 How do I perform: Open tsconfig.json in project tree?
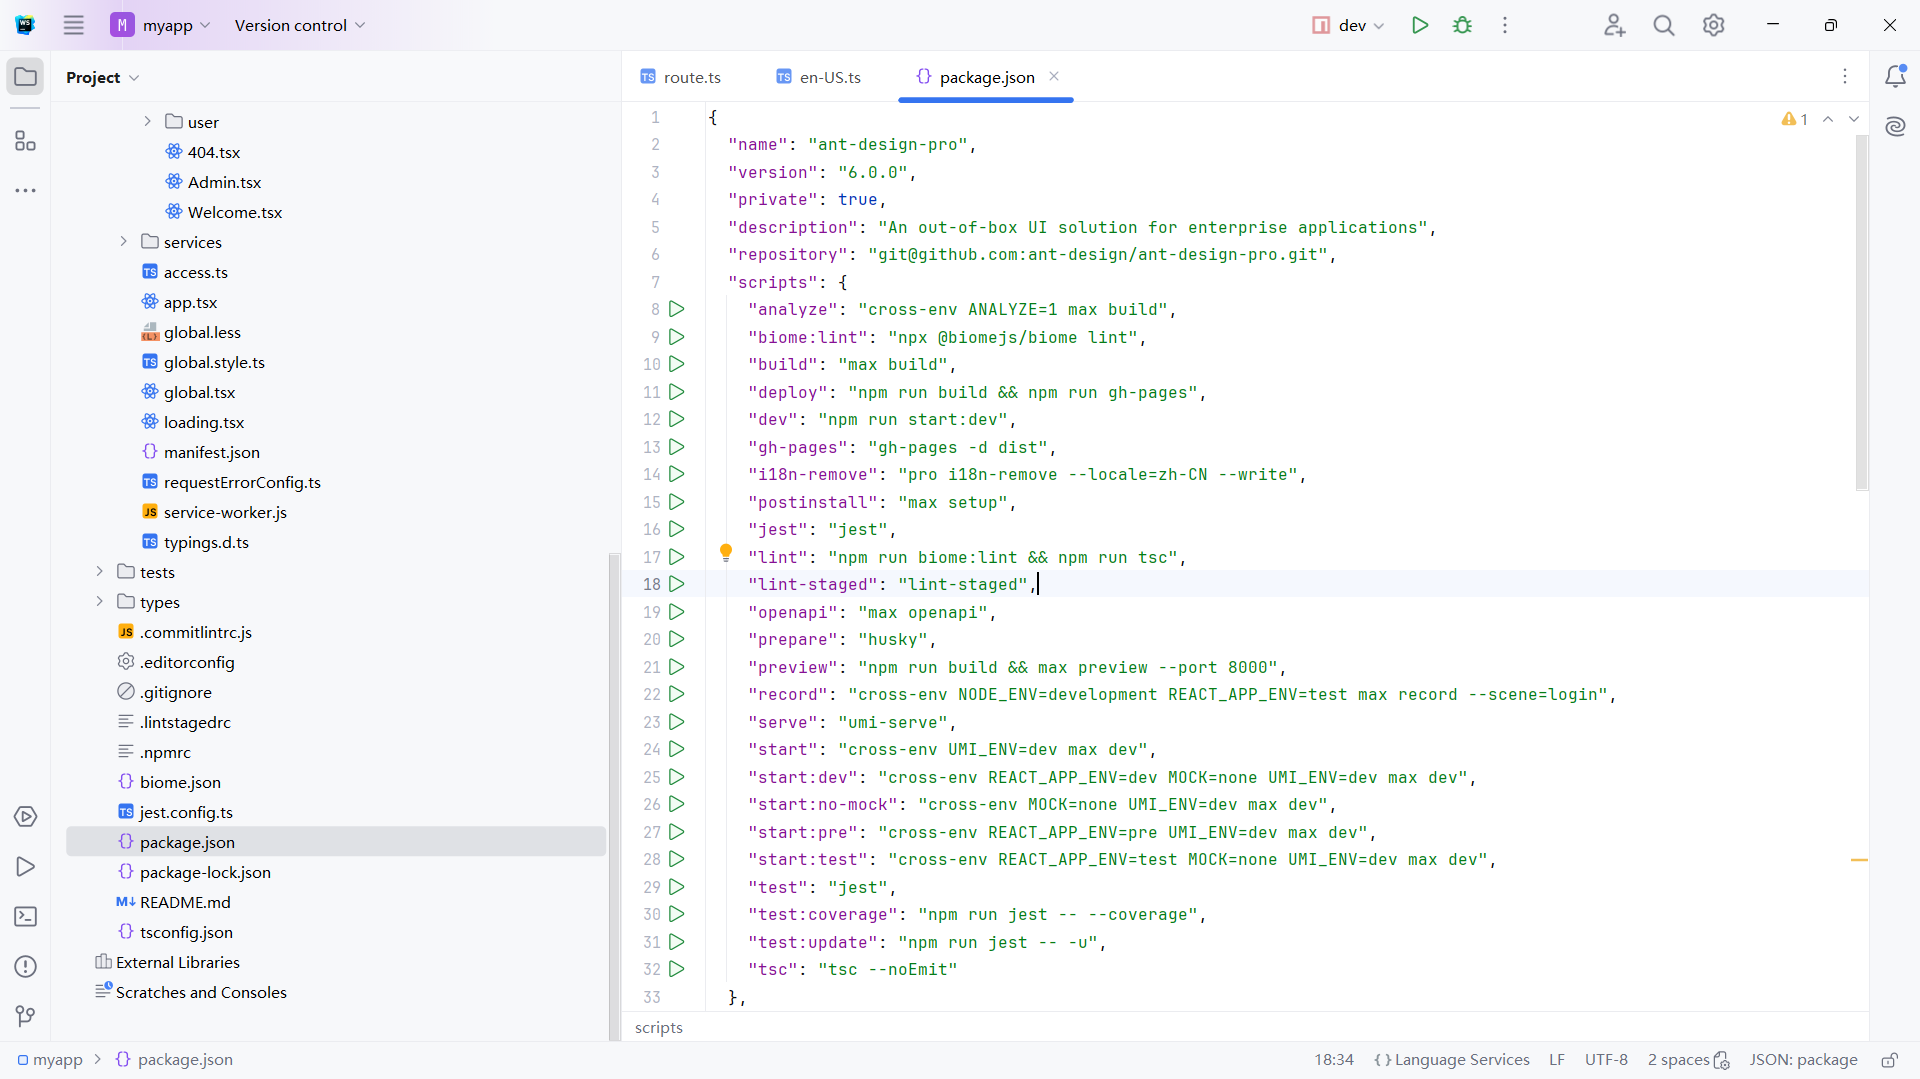(186, 932)
